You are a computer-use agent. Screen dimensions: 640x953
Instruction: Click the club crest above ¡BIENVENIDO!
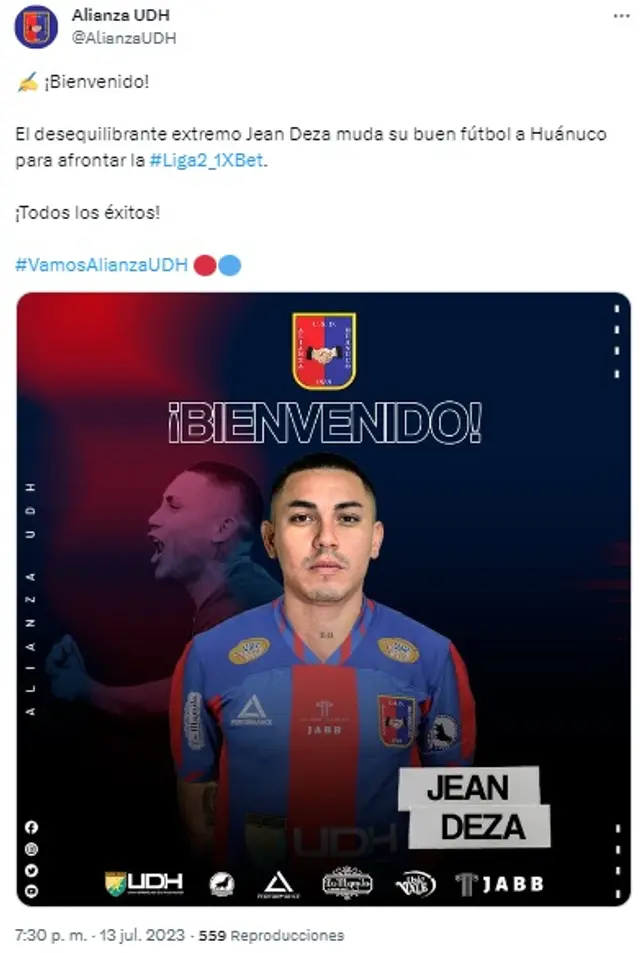click(x=324, y=351)
